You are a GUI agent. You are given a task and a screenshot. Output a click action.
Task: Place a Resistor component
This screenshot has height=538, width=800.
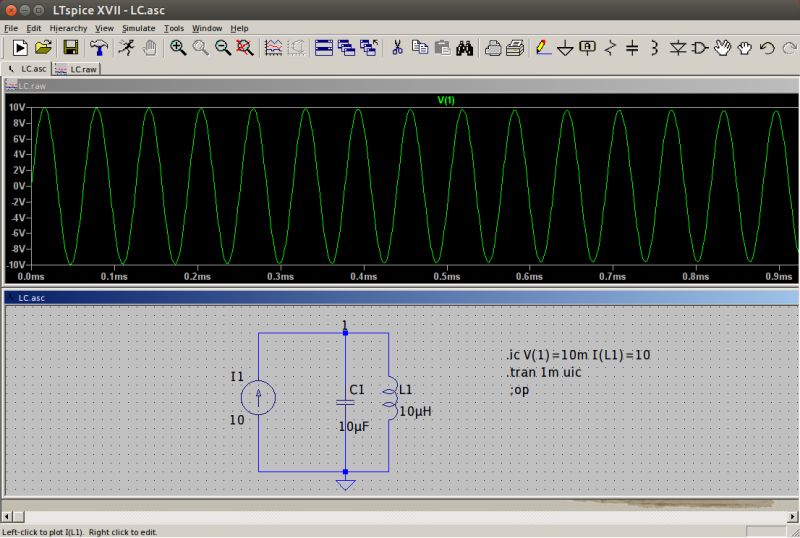(x=610, y=48)
